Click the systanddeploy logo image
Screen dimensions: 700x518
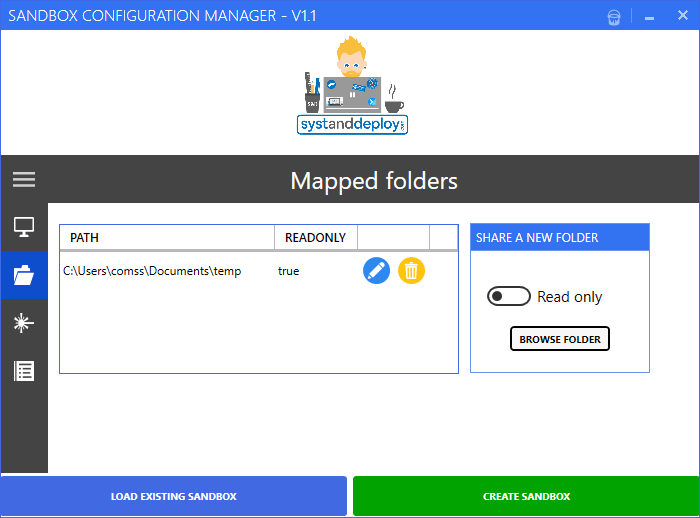(352, 85)
